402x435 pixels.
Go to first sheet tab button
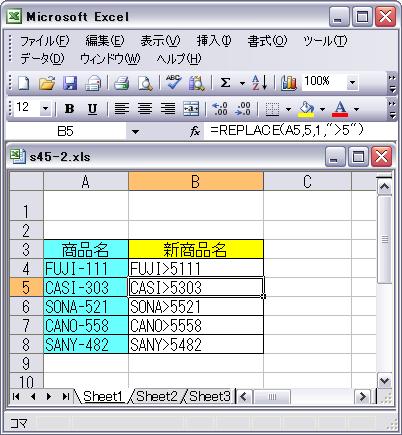coord(15,396)
